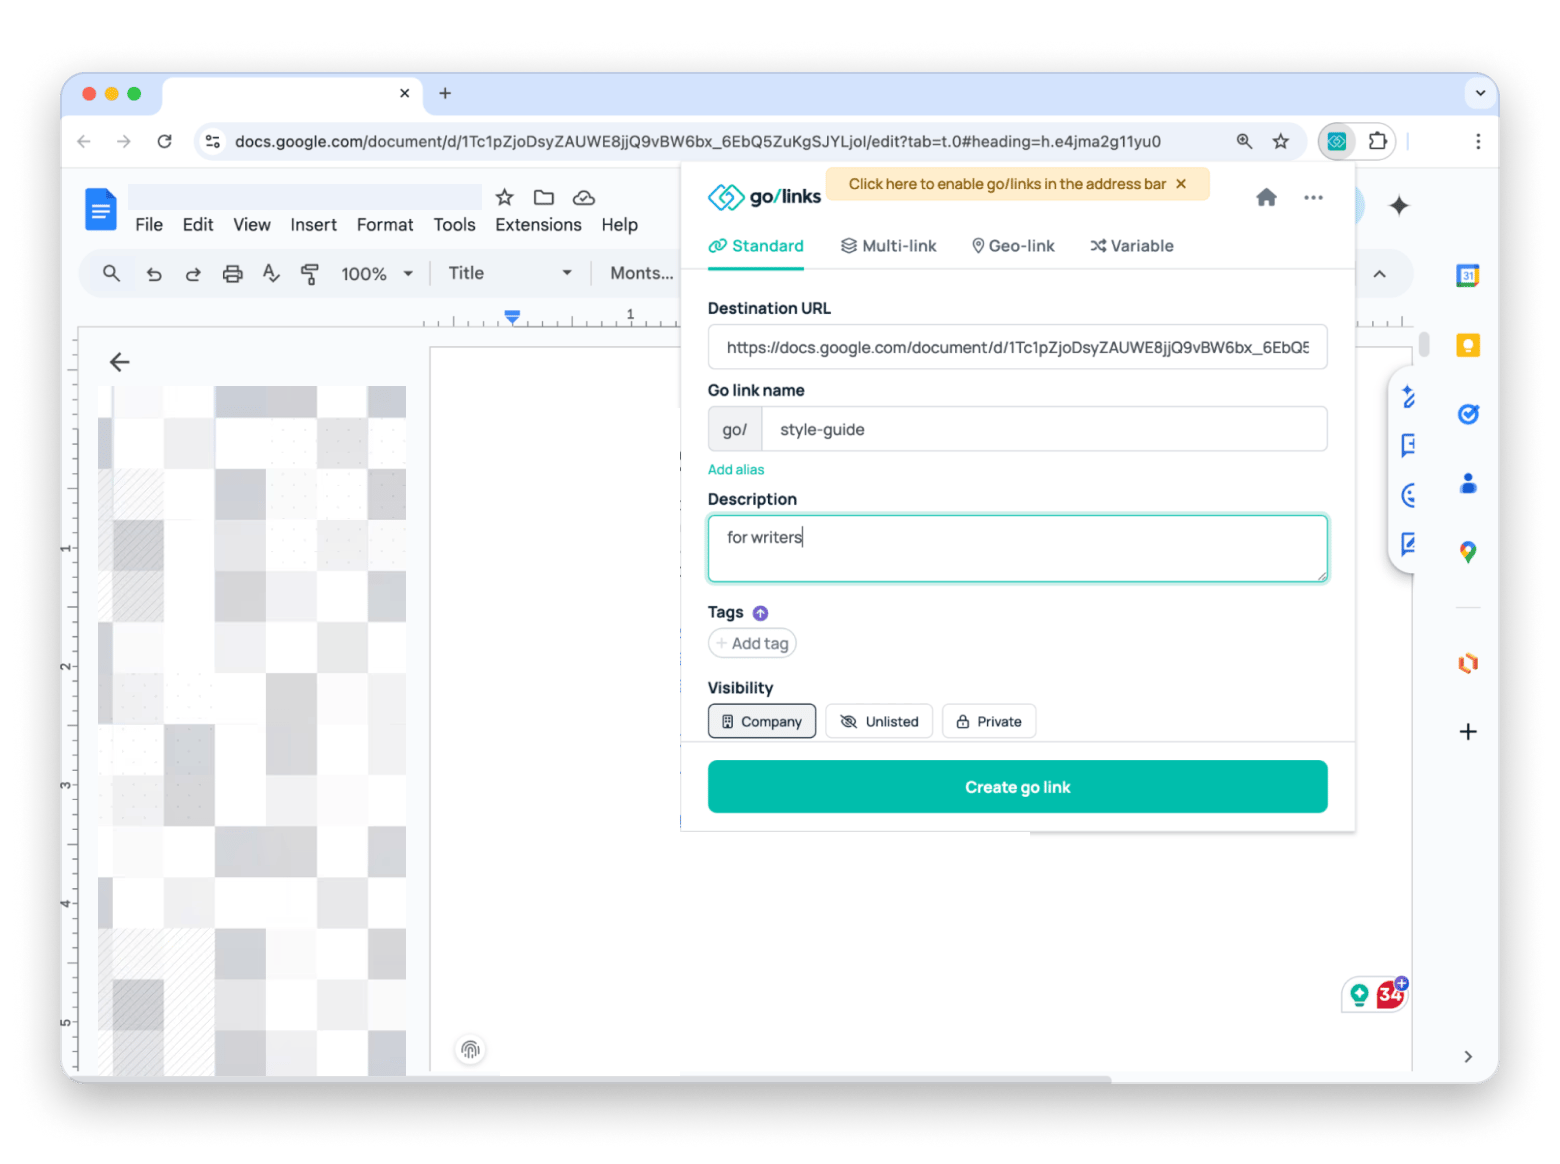Reload the page
Viewport: 1560px width, 1164px height.
tap(165, 141)
